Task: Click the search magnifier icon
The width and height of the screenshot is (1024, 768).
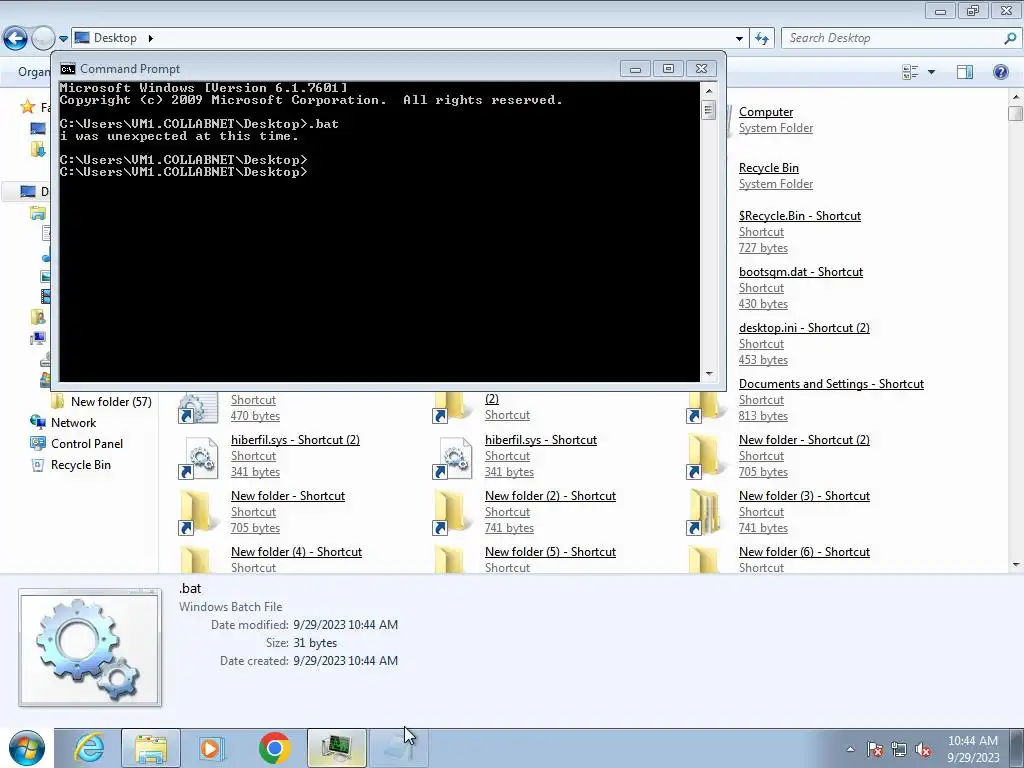Action: click(x=1010, y=39)
